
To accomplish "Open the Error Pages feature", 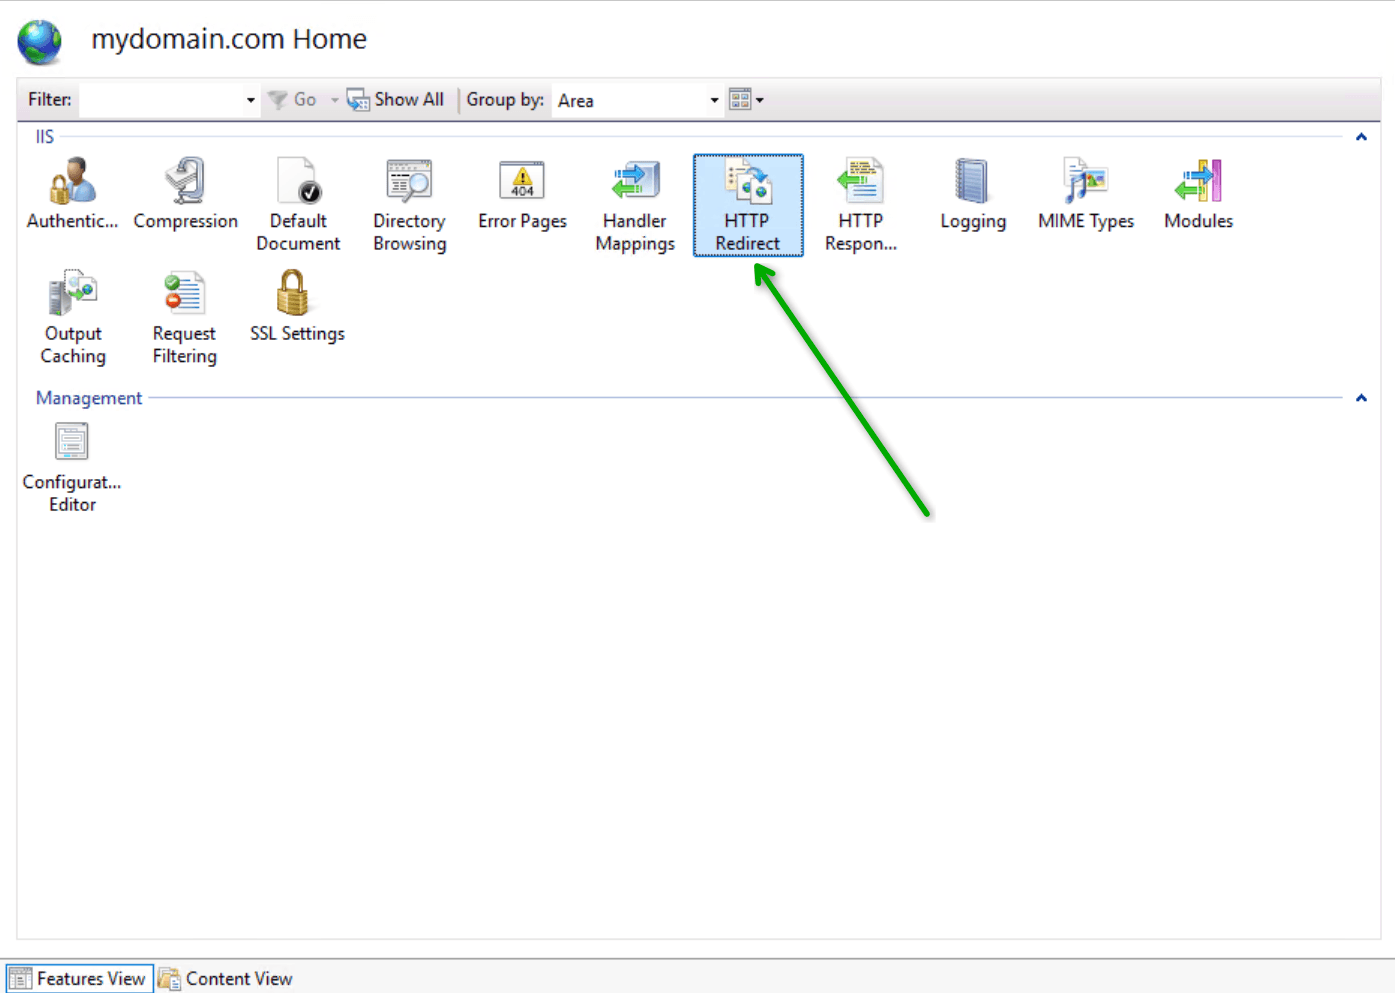I will click(522, 196).
